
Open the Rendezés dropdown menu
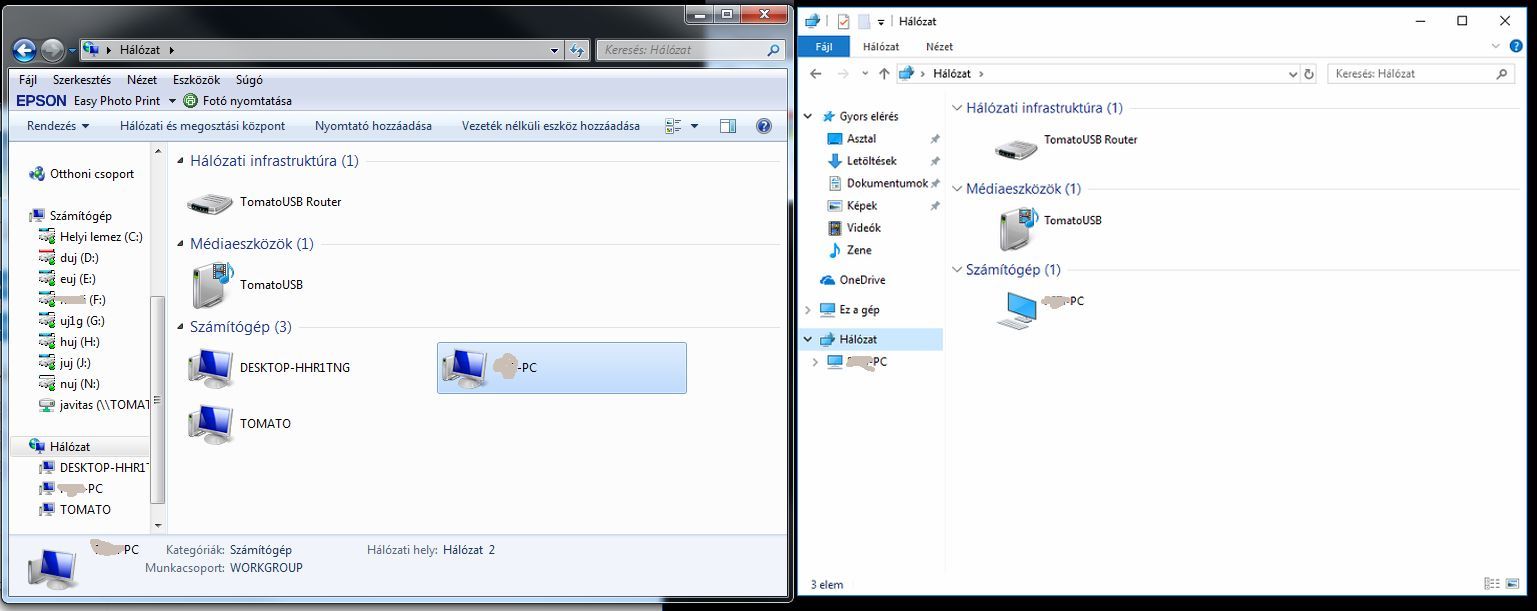point(58,126)
